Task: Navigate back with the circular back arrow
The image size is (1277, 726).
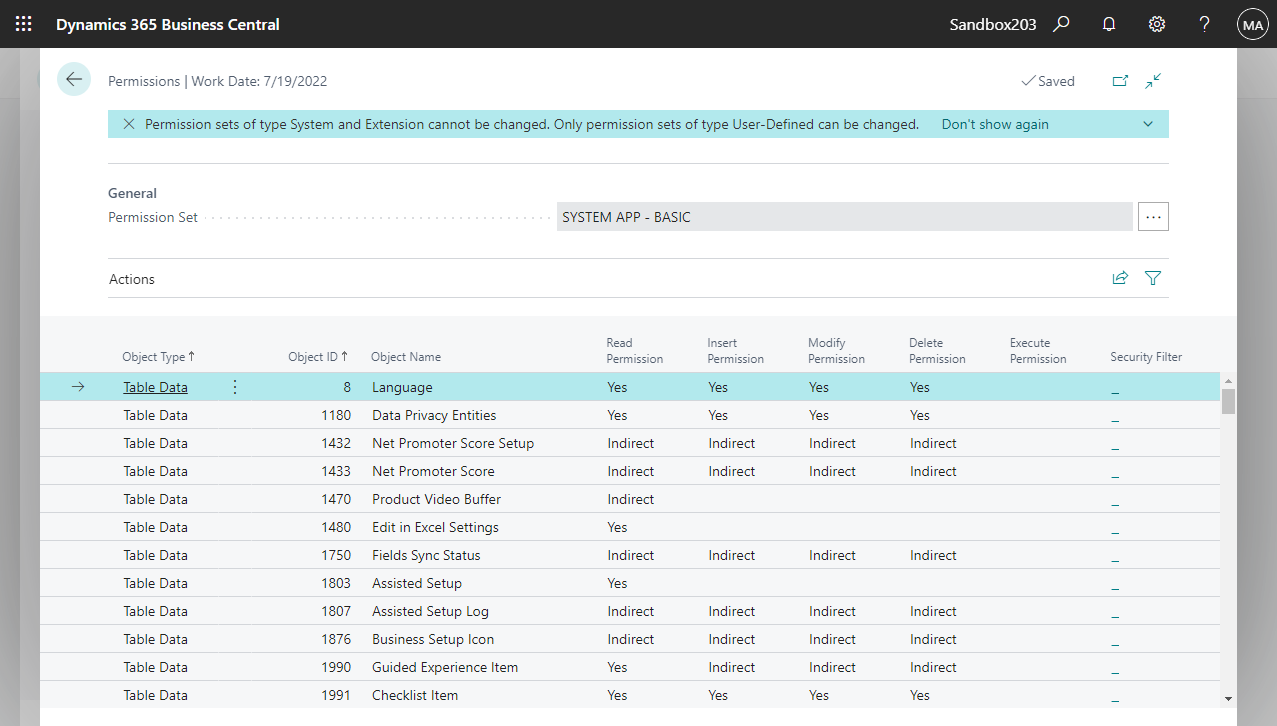Action: pyautogui.click(x=73, y=78)
